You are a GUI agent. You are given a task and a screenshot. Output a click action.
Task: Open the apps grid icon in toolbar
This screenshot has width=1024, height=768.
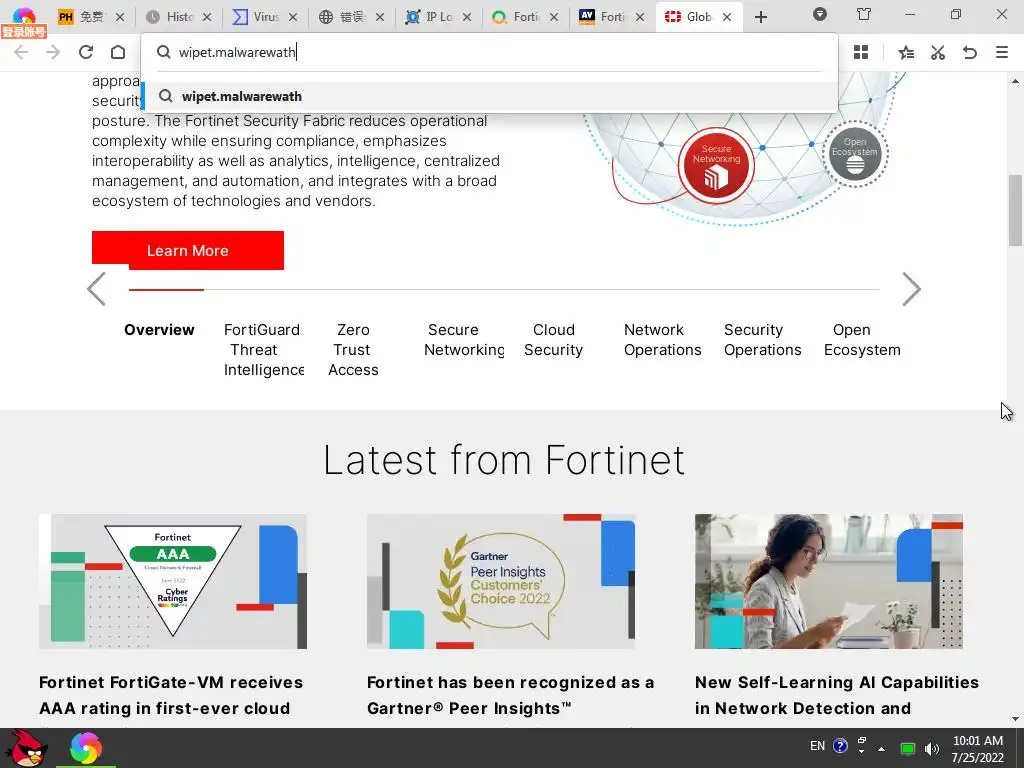861,52
